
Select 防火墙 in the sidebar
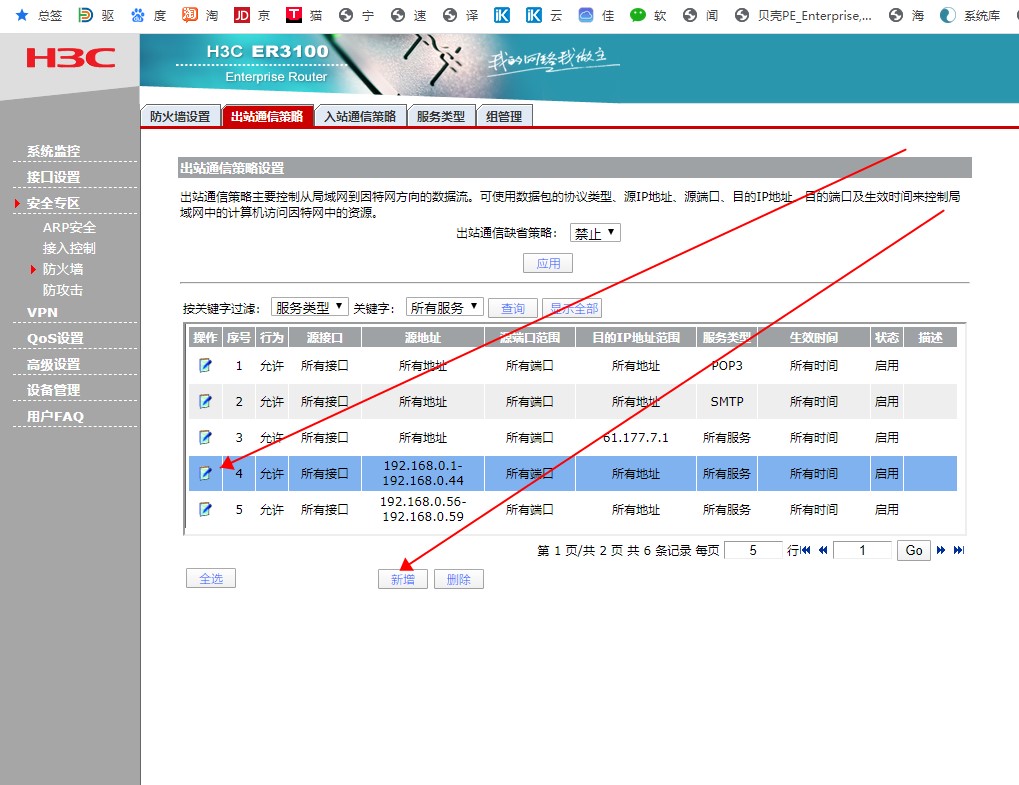[x=62, y=268]
